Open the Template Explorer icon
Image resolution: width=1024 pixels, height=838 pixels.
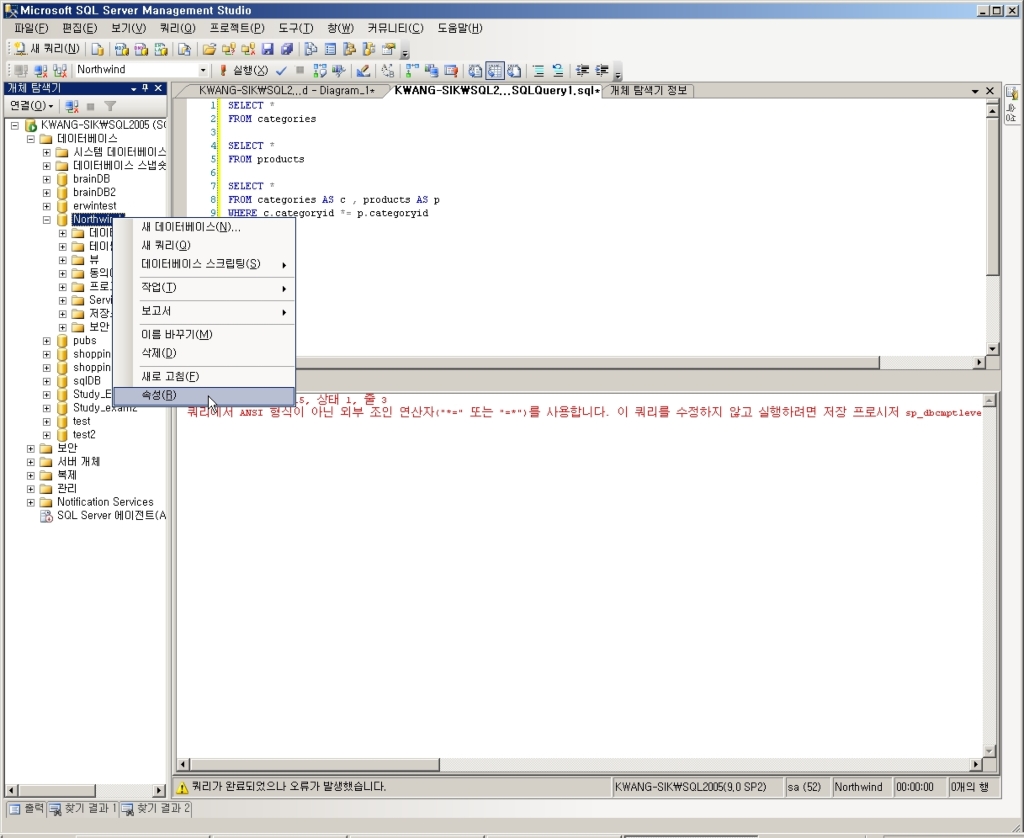tap(369, 49)
